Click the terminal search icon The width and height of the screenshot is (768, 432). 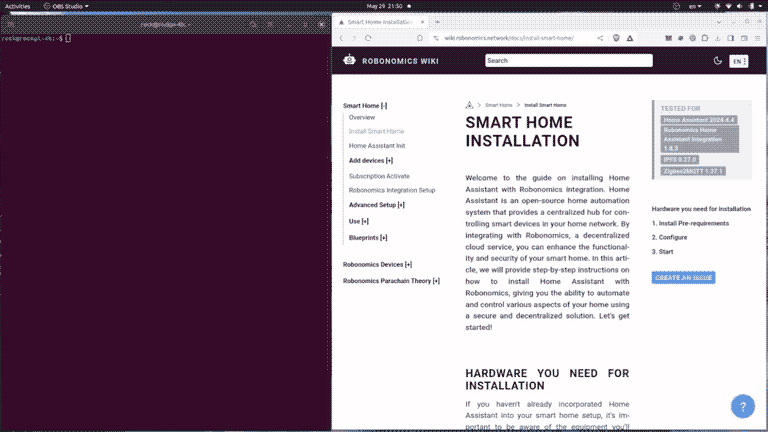[253, 24]
